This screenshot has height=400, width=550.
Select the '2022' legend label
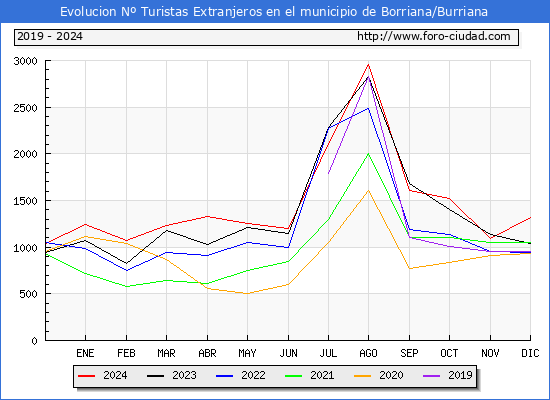click(x=253, y=375)
